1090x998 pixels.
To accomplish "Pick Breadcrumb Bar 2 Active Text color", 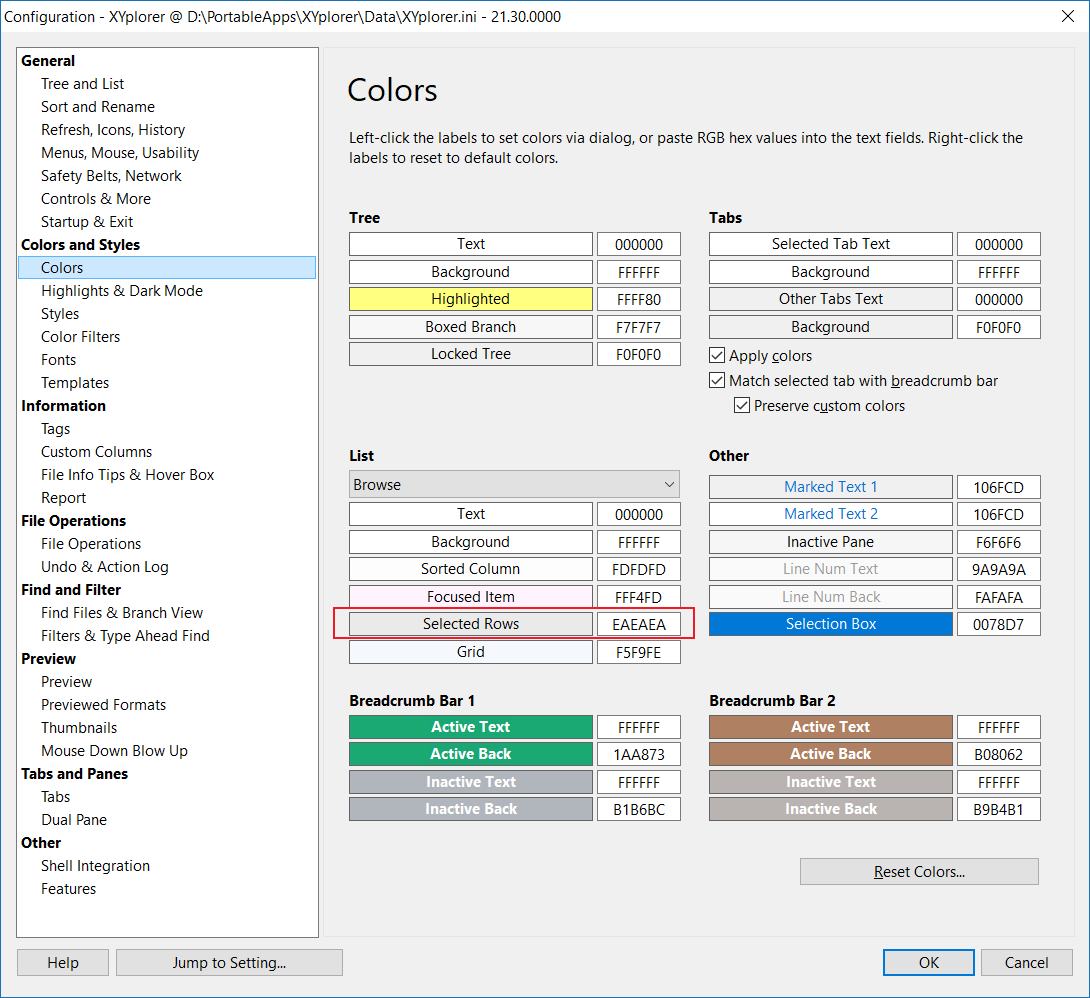I will (830, 727).
